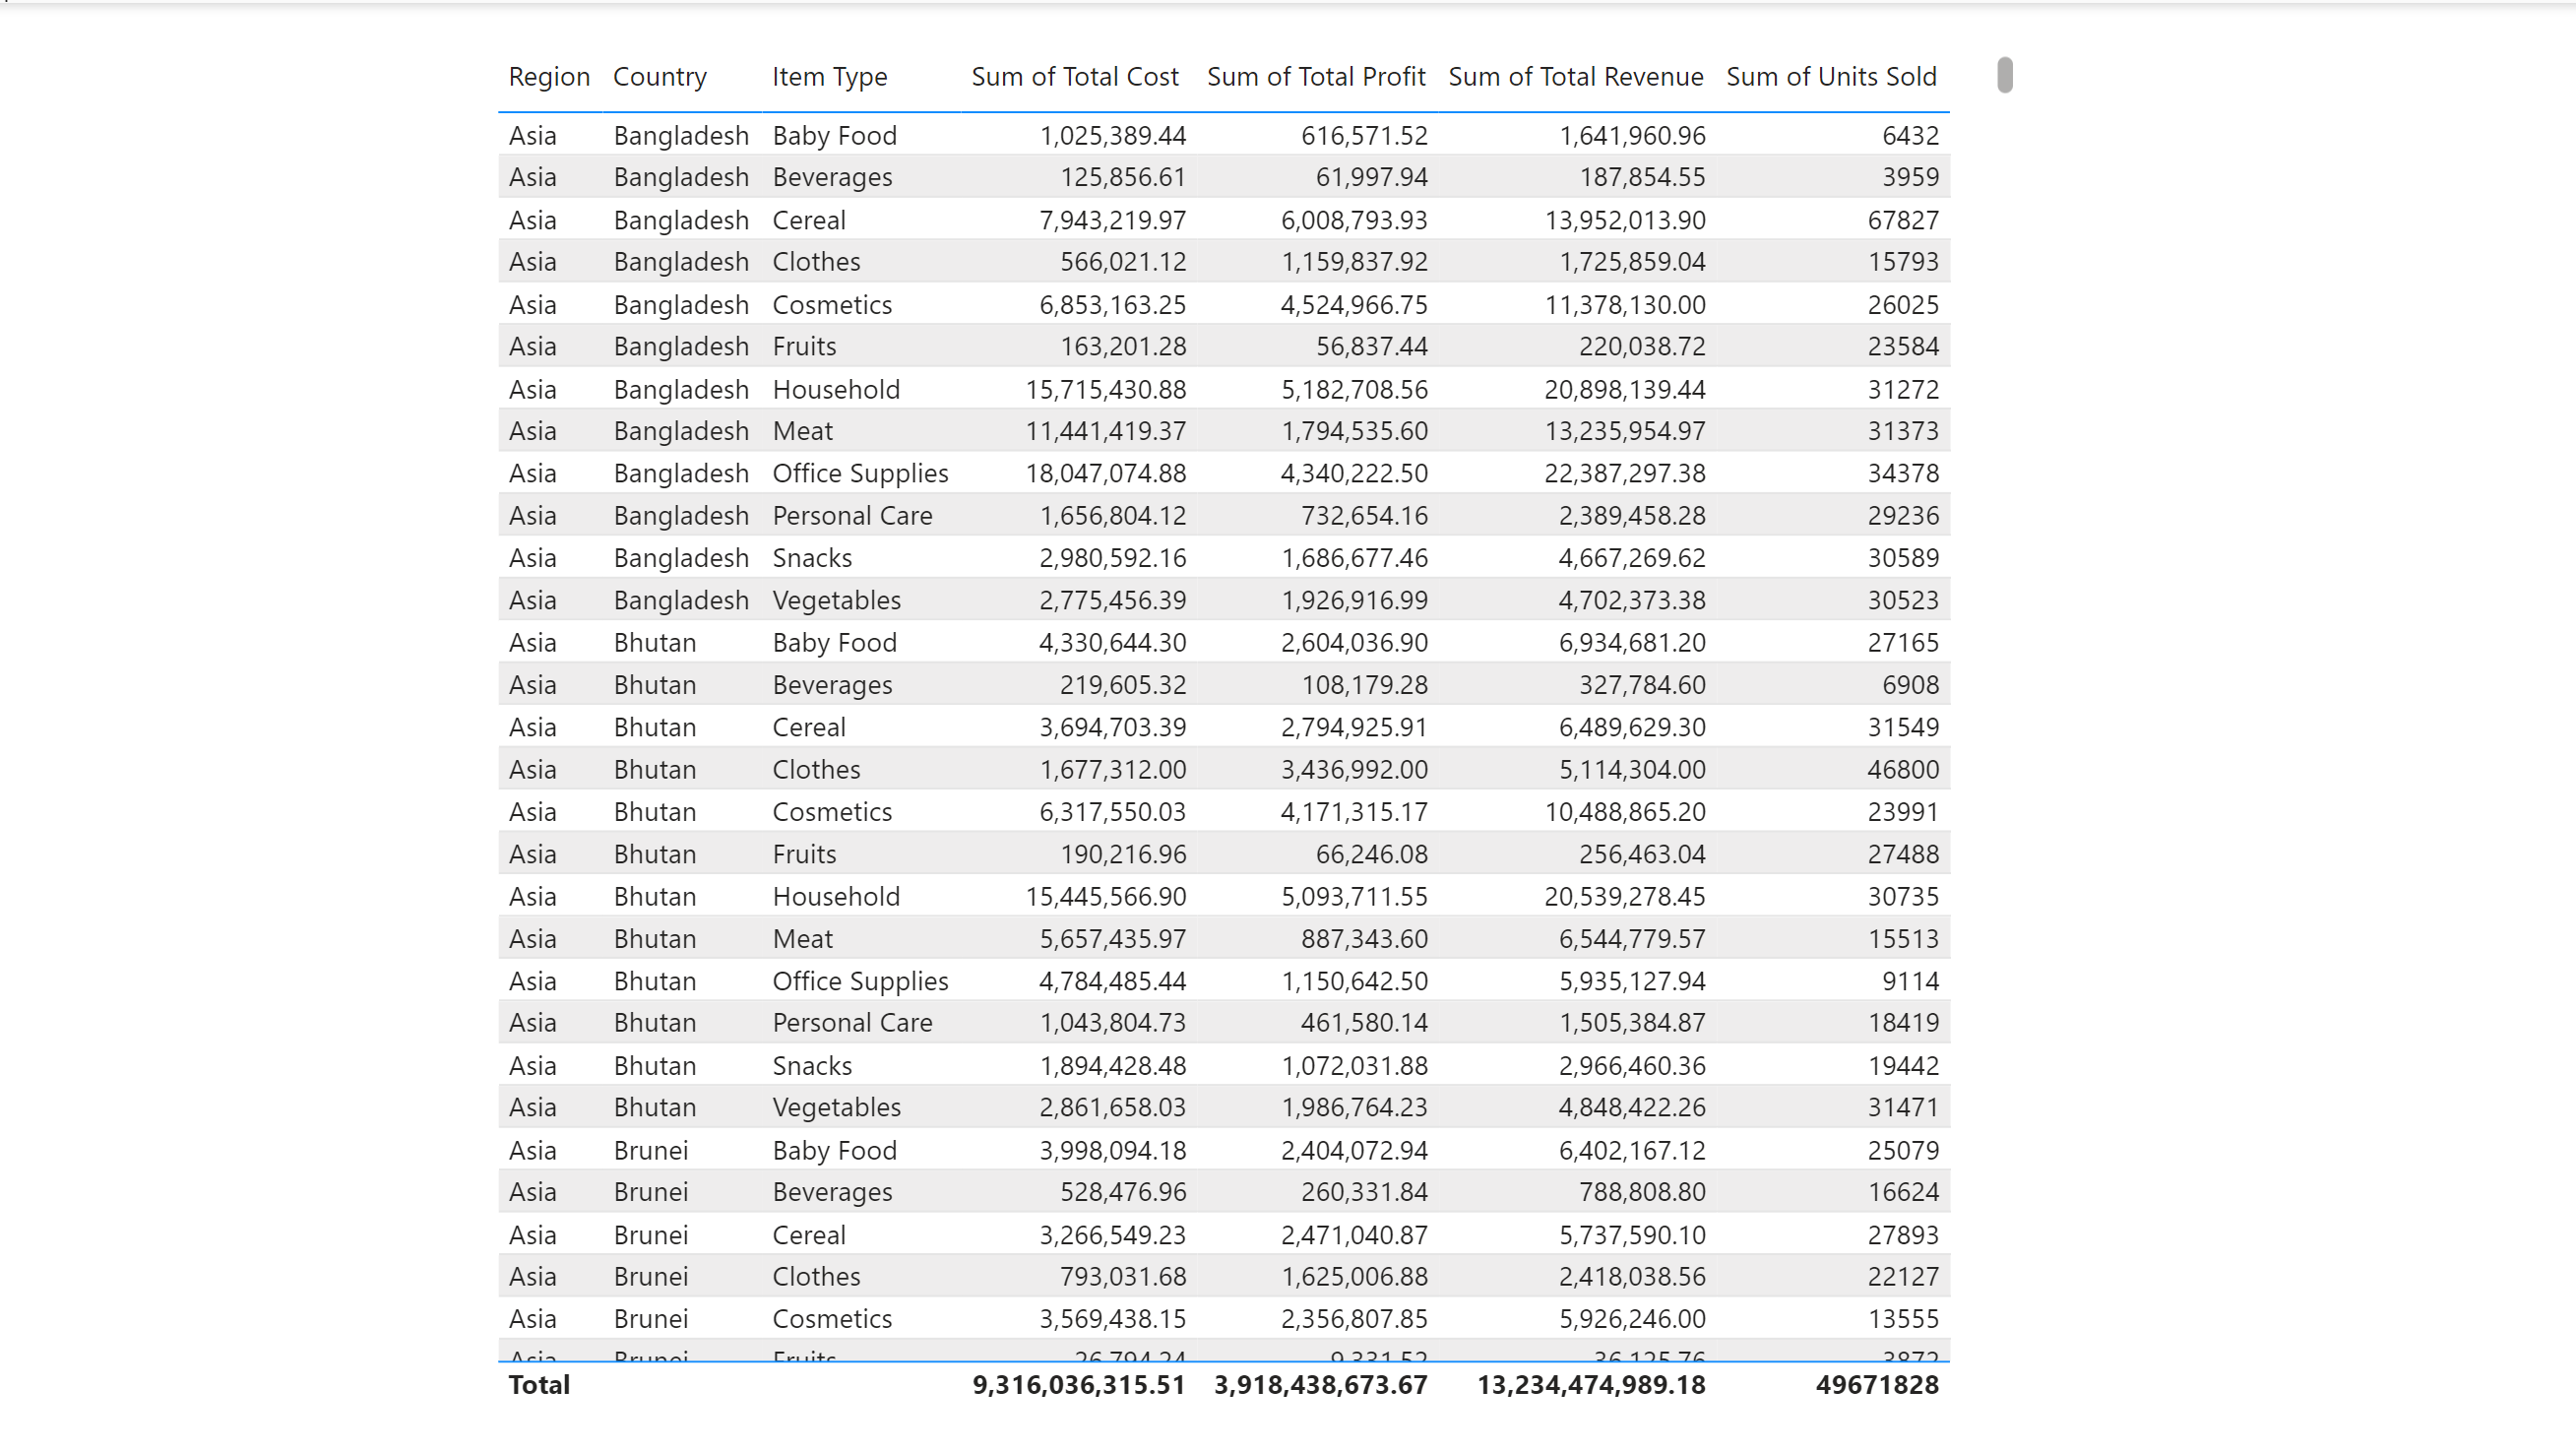
Task: Select the Sum of Total Revenue header
Action: point(1576,77)
